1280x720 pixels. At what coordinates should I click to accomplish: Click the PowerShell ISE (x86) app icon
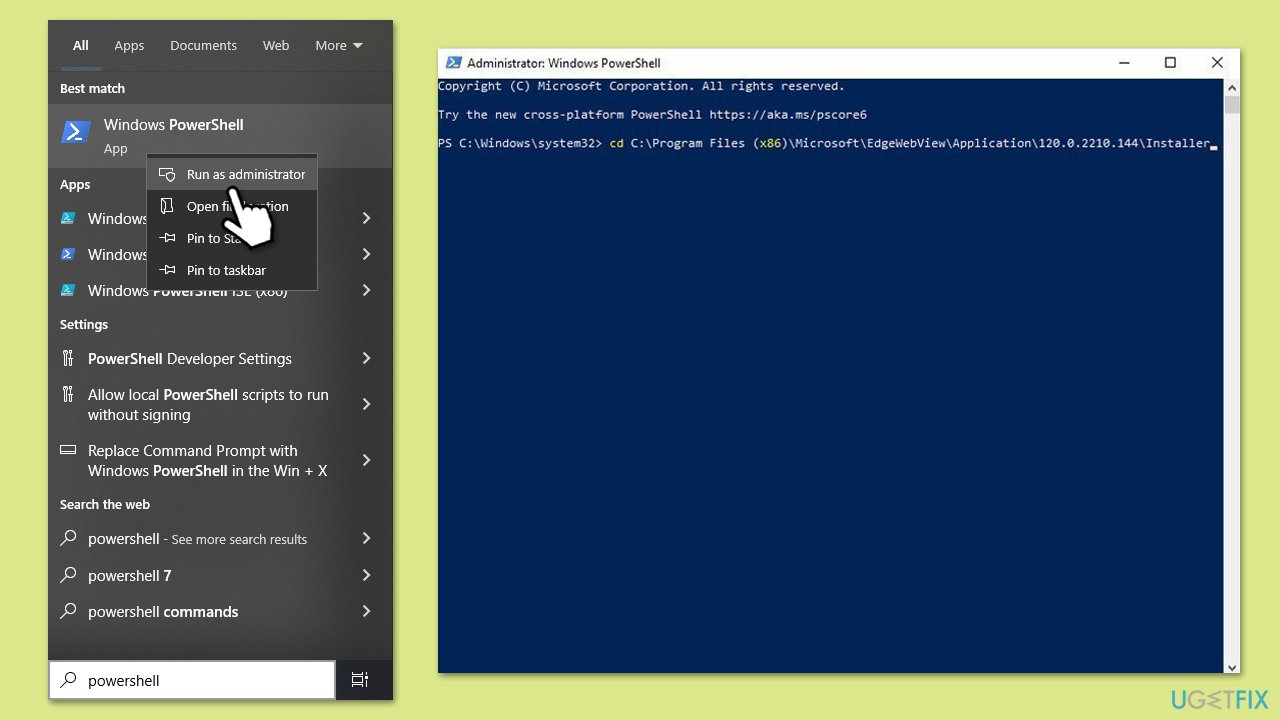68,290
